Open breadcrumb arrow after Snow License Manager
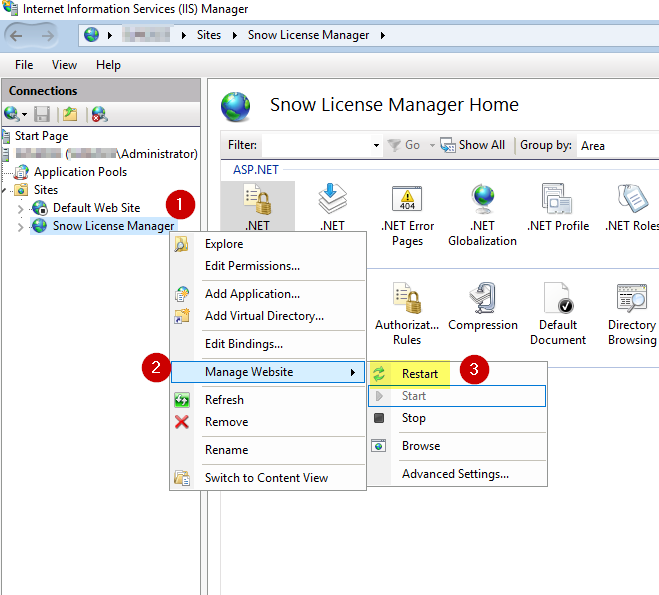Image resolution: width=659 pixels, height=595 pixels. (382, 35)
